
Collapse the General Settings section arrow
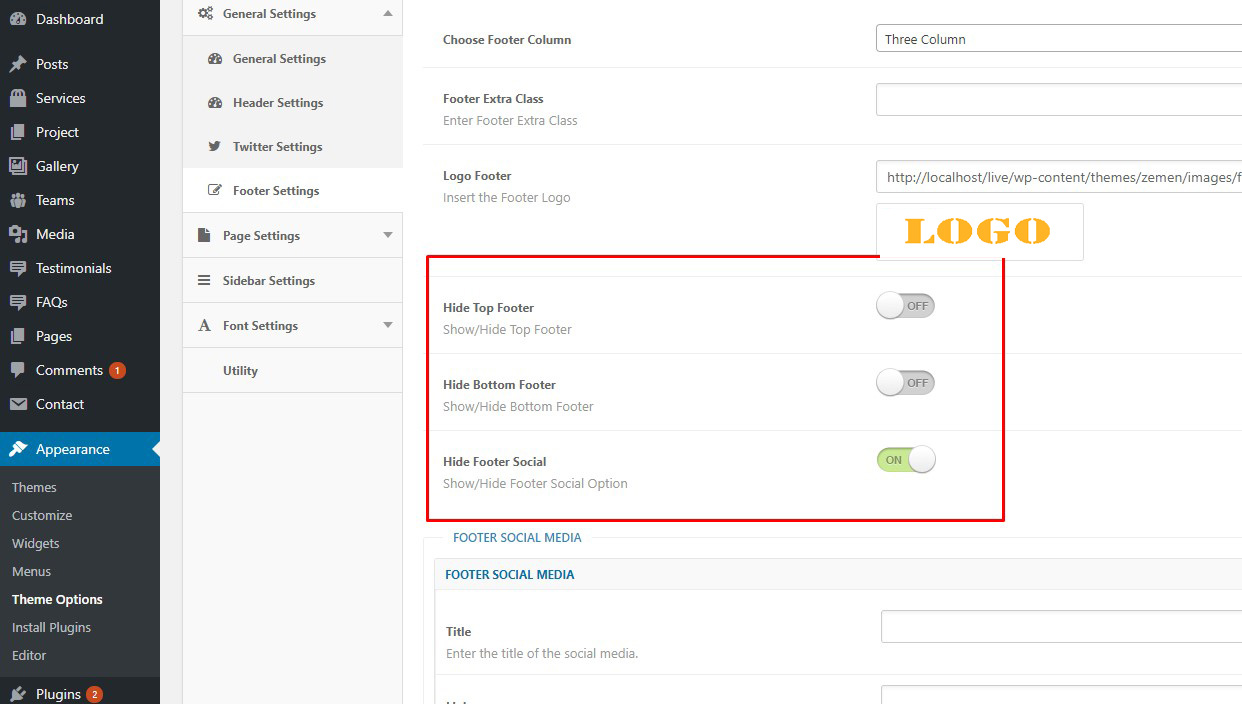pos(388,13)
